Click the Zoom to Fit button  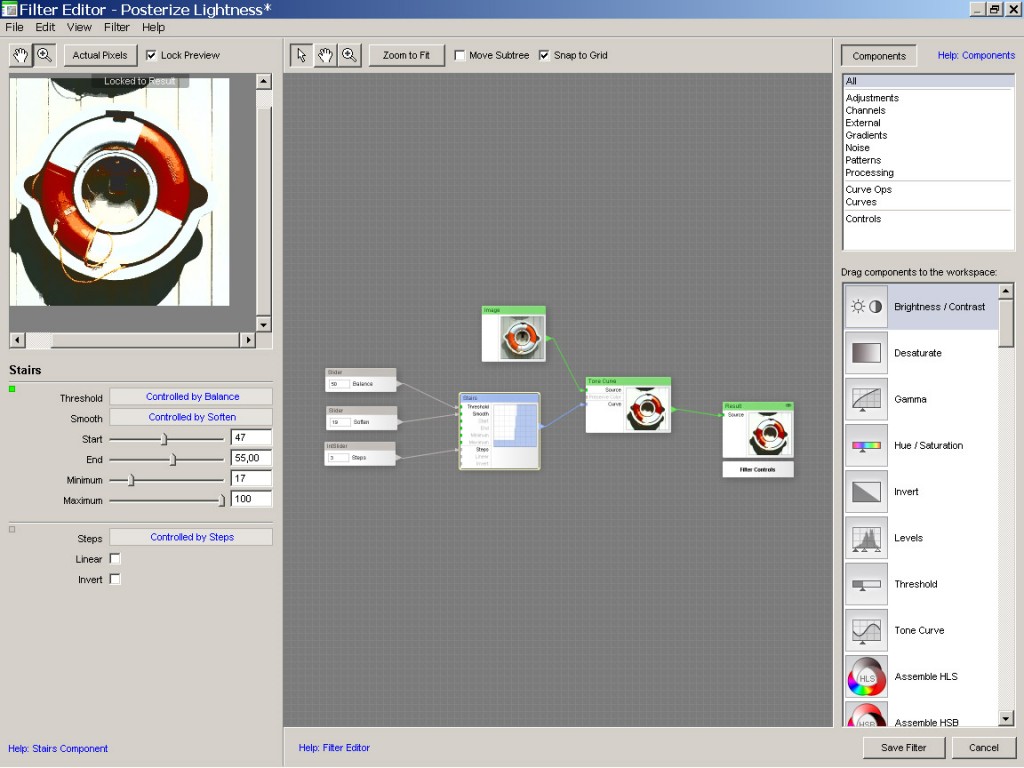coord(406,56)
